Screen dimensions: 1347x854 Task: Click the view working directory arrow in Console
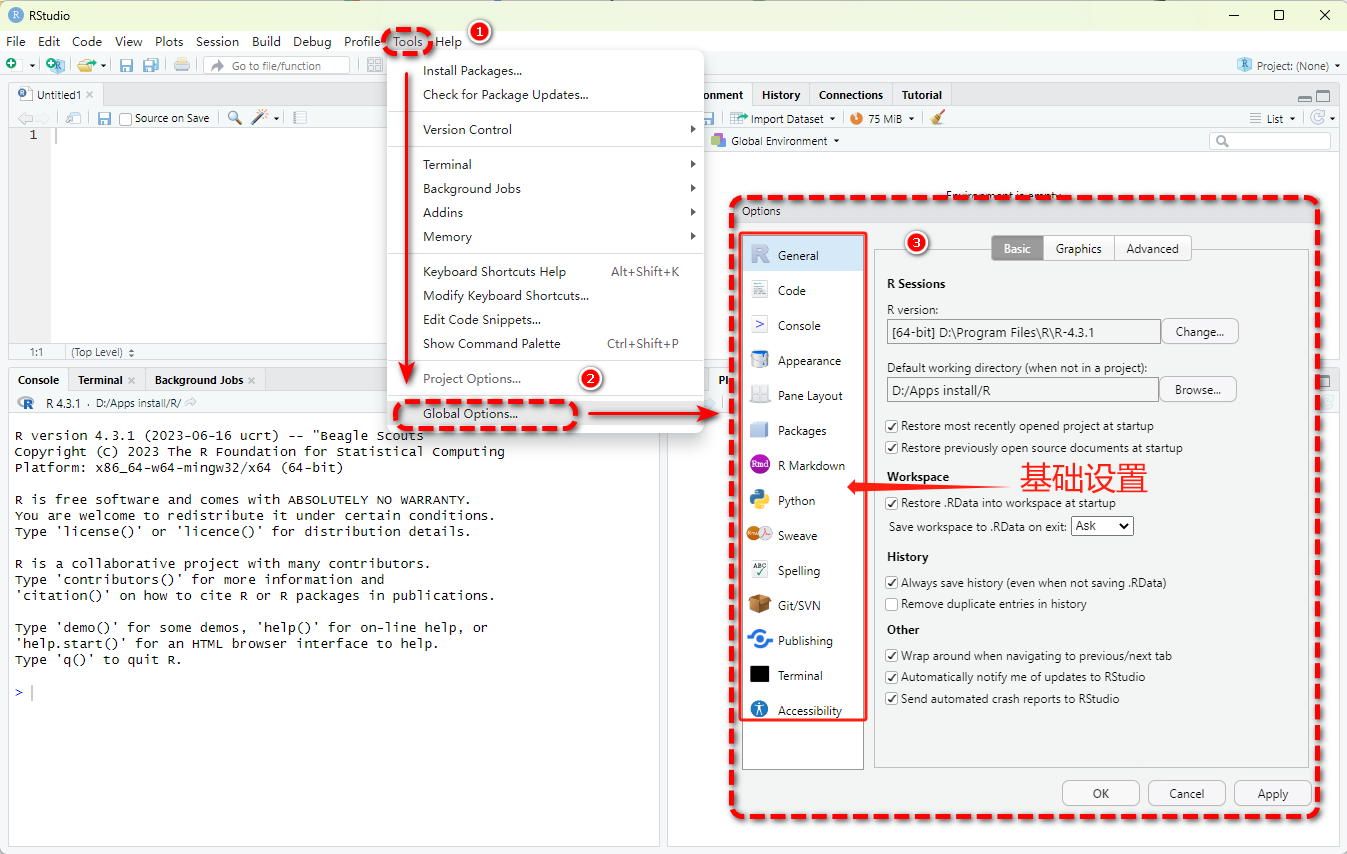coord(191,403)
